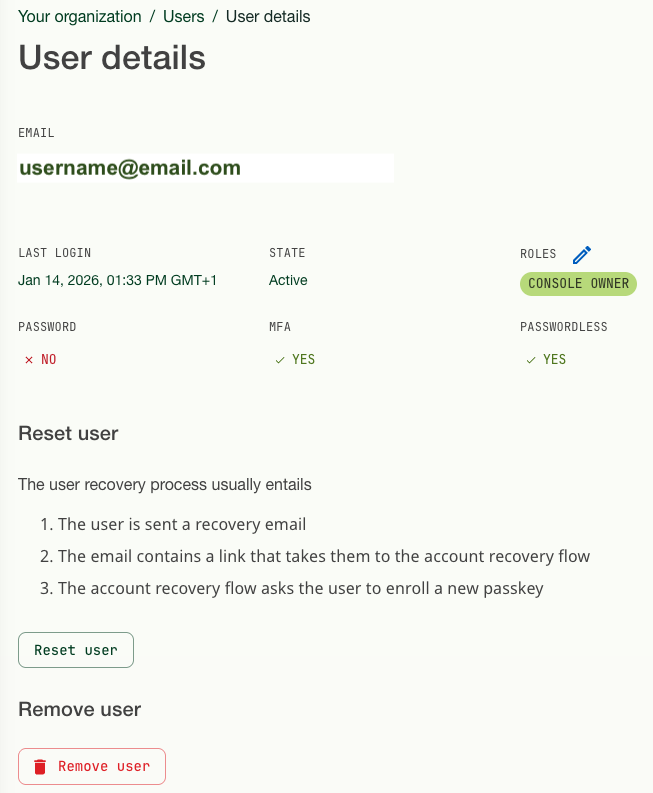This screenshot has height=793, width=653.
Task: Click the pencil icon to edit roles
Action: [582, 254]
